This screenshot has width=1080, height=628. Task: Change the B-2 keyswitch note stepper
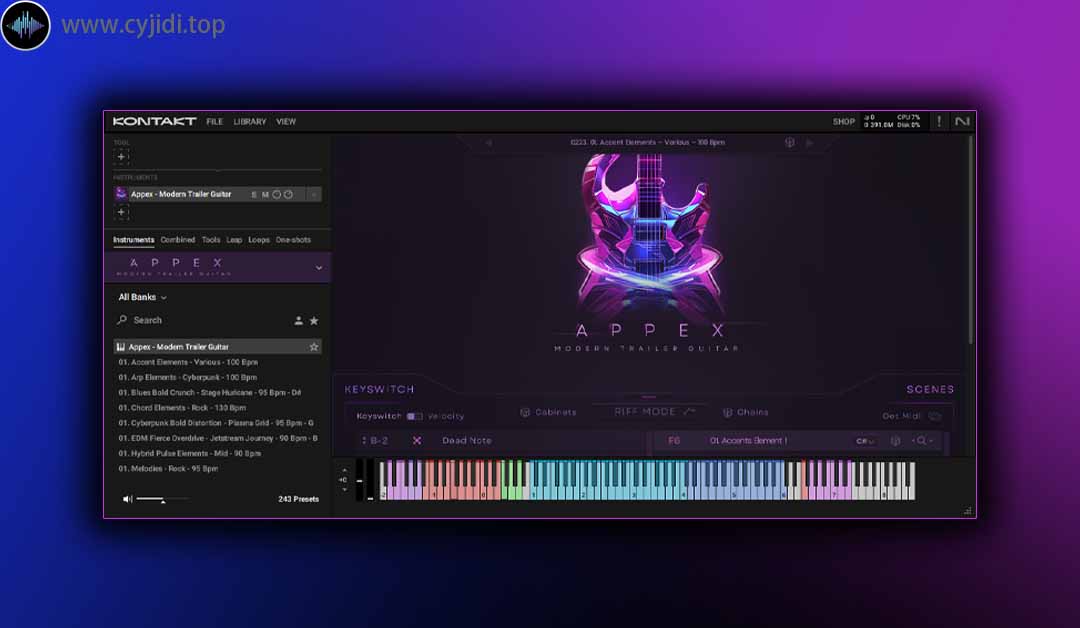[364, 441]
